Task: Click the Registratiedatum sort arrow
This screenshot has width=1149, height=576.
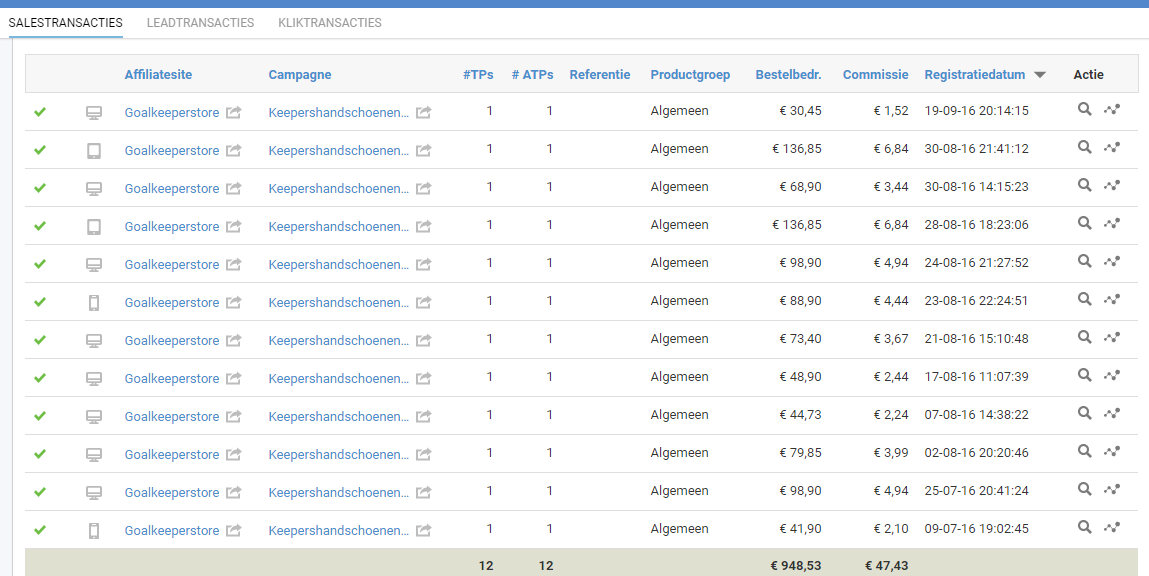Action: 1040,75
